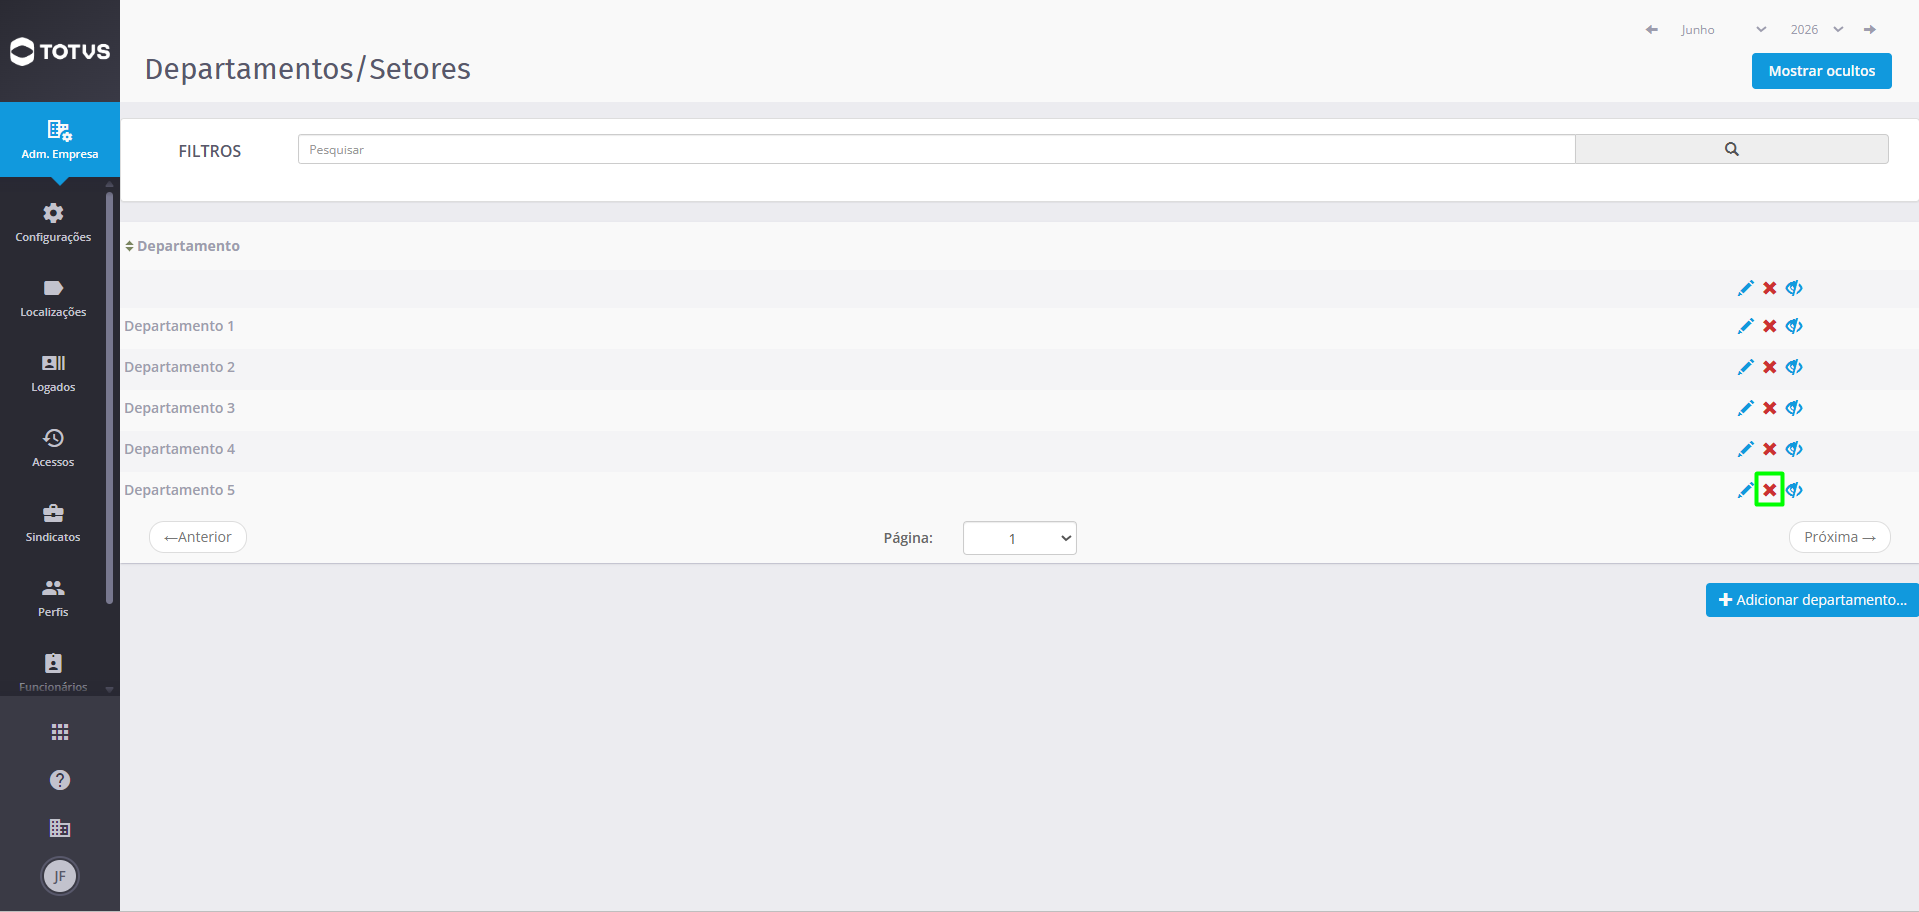Go to the Próxima page
The height and width of the screenshot is (912, 1919).
(1839, 537)
